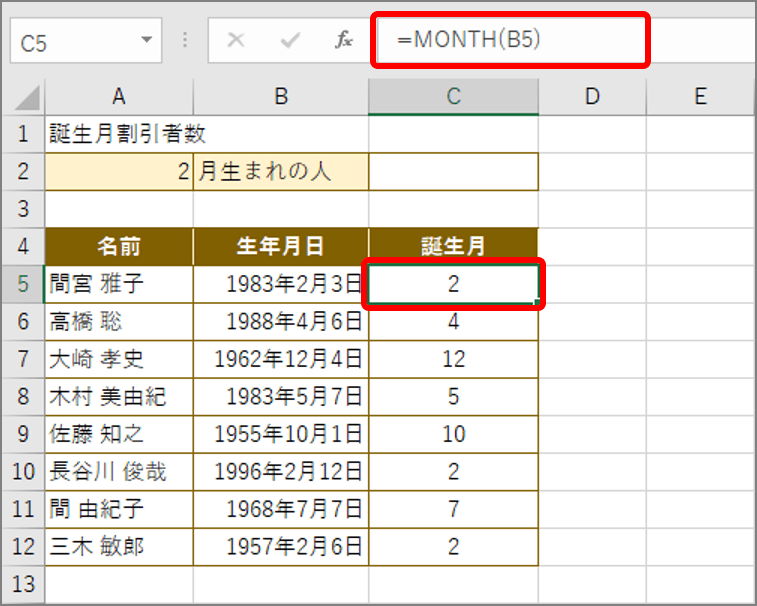The image size is (757, 606).
Task: Click date cell 1988年4月6日
Action: [x=281, y=322]
